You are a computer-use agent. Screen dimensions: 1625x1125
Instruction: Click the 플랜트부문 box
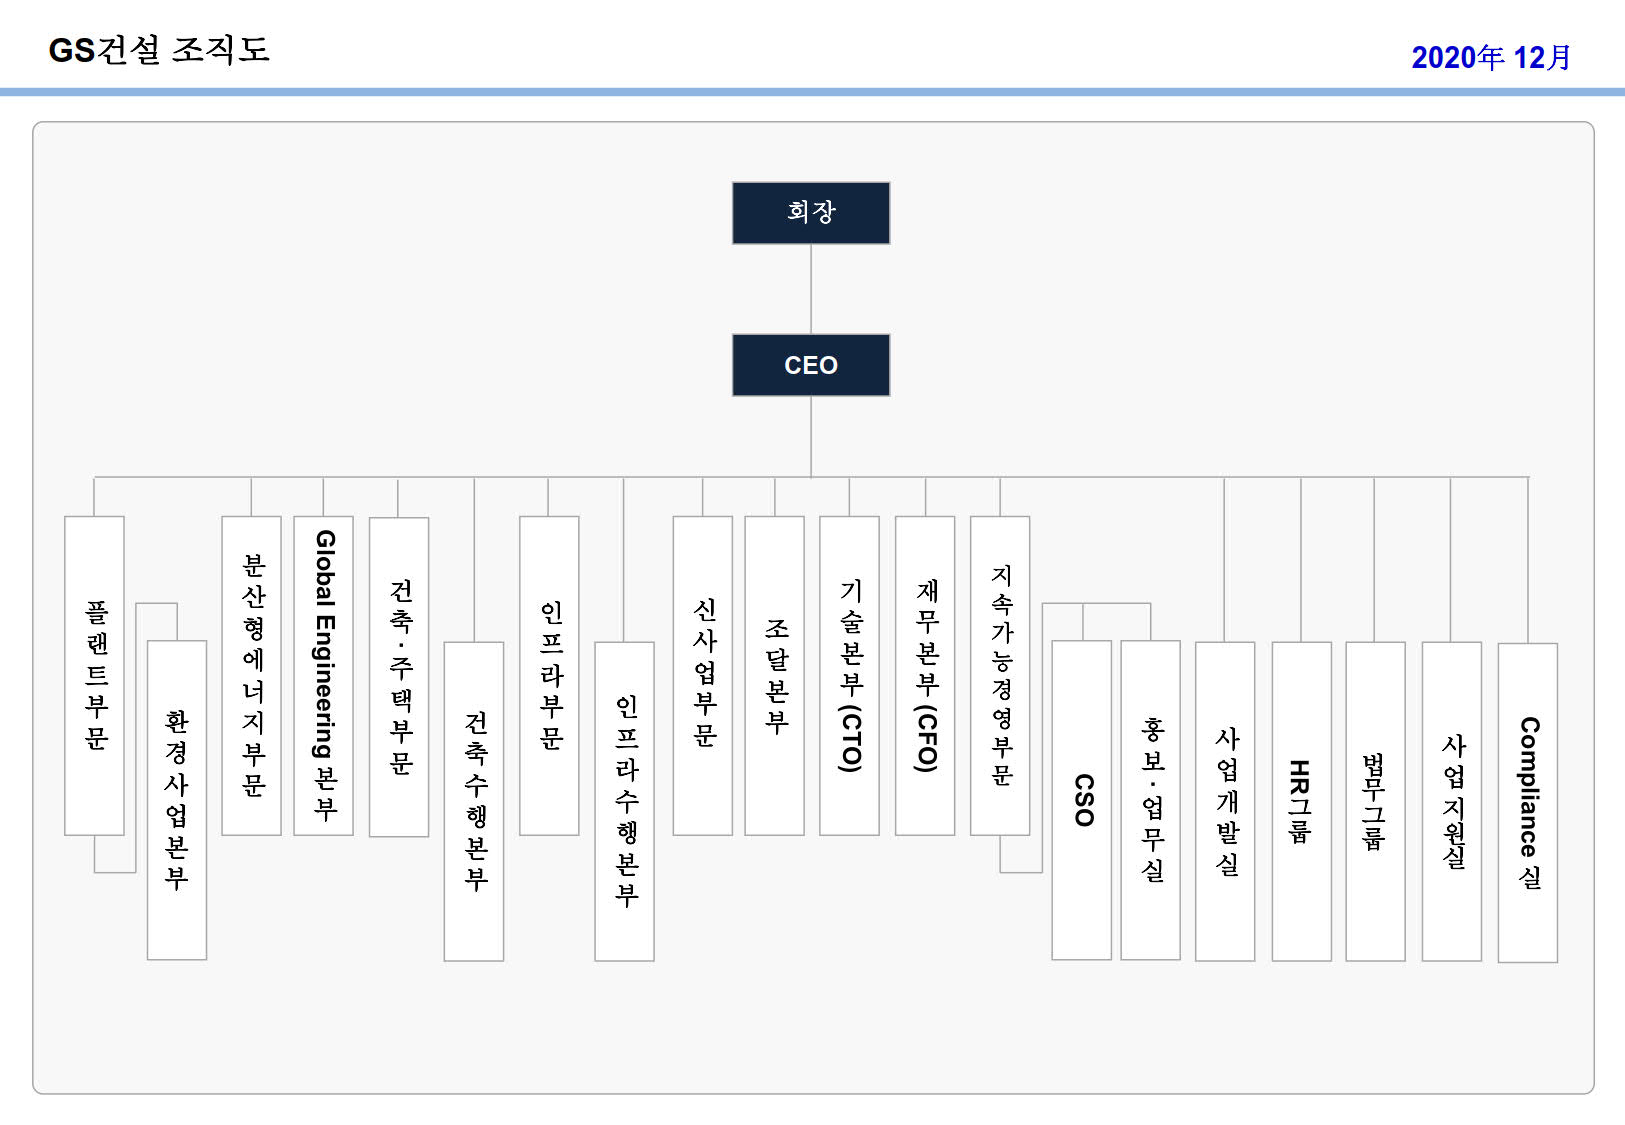point(94,675)
